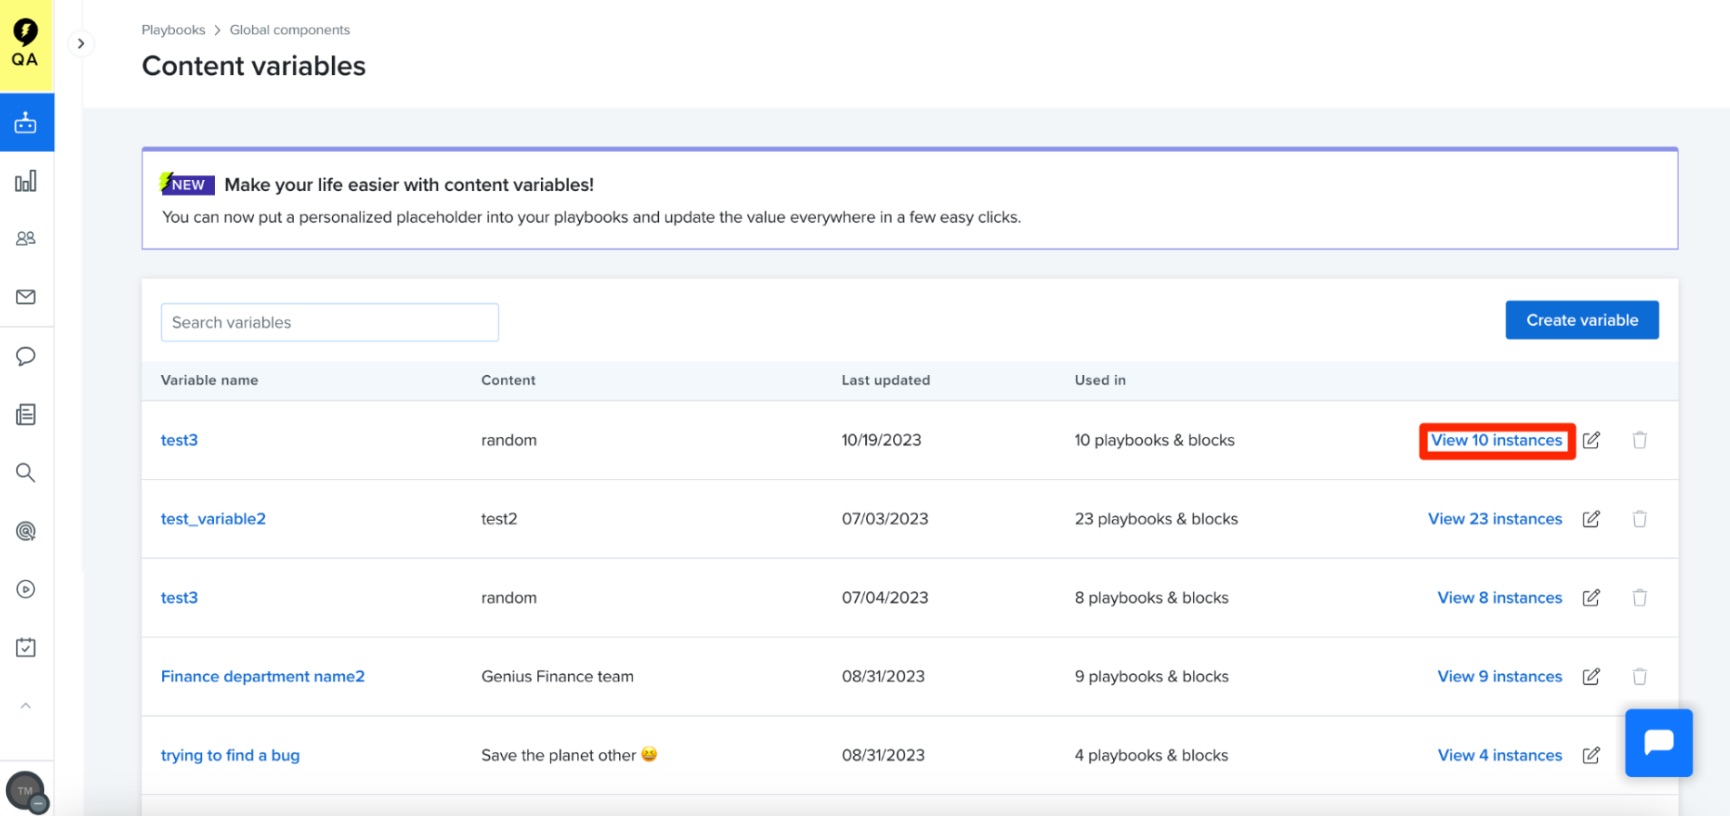
Task: Edit the 10/19/2023 test3 variable
Action: coord(1591,440)
